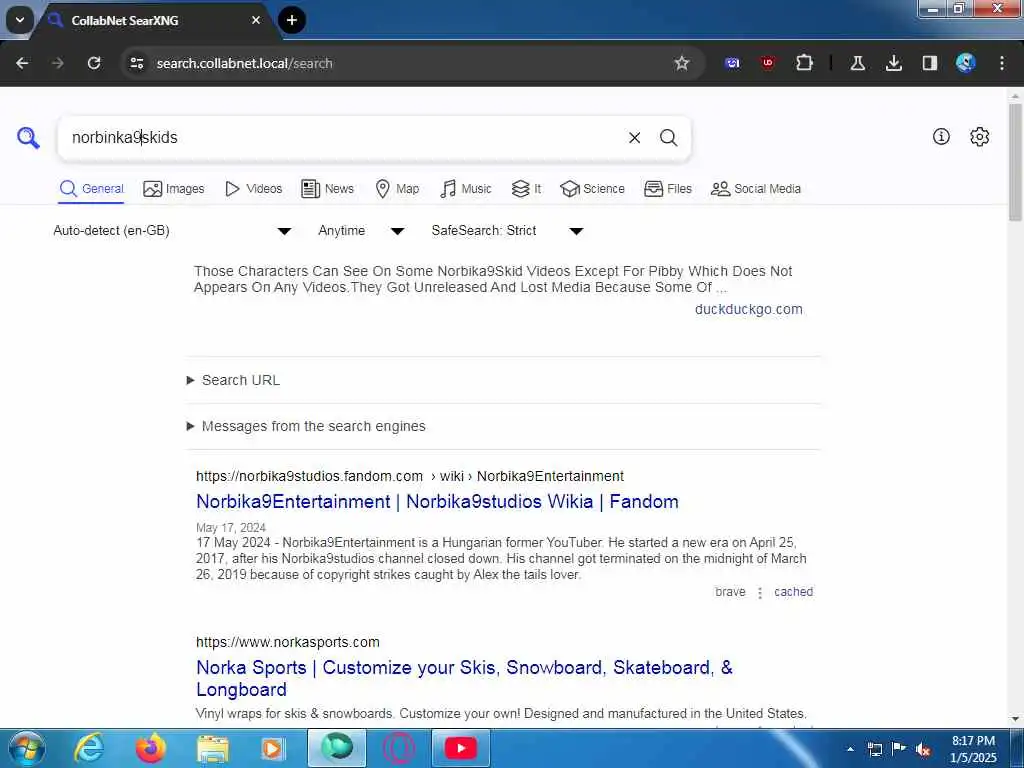
Task: Open cached version of Fandom result
Action: click(793, 592)
